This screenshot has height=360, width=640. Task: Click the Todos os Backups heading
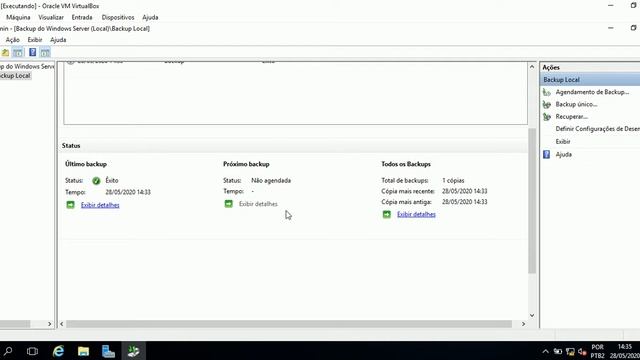(x=406, y=164)
